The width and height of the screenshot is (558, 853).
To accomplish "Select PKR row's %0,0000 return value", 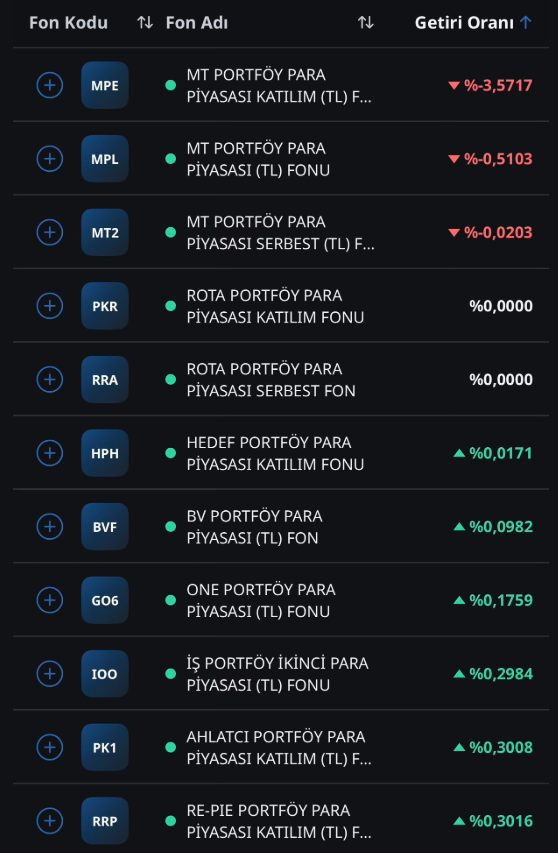I will point(501,306).
